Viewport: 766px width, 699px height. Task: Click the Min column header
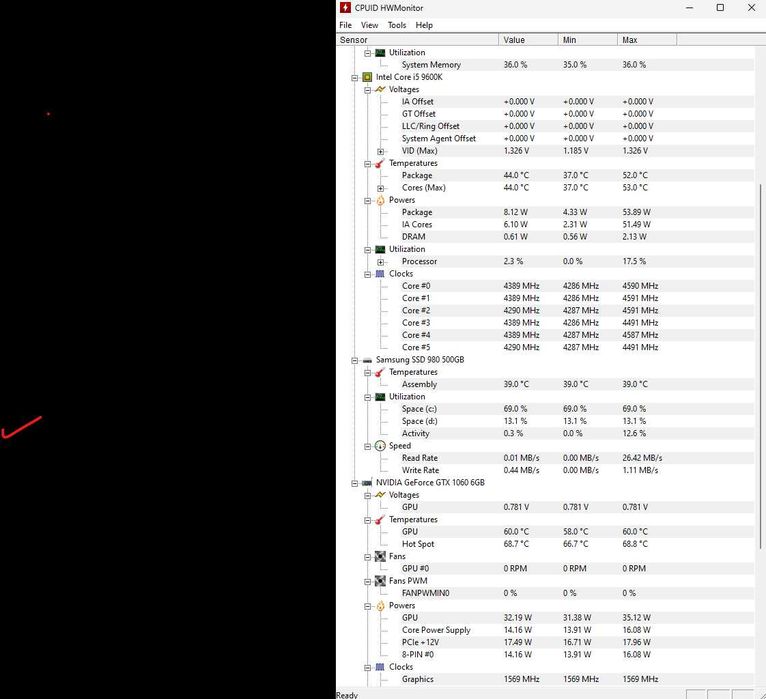pos(588,40)
